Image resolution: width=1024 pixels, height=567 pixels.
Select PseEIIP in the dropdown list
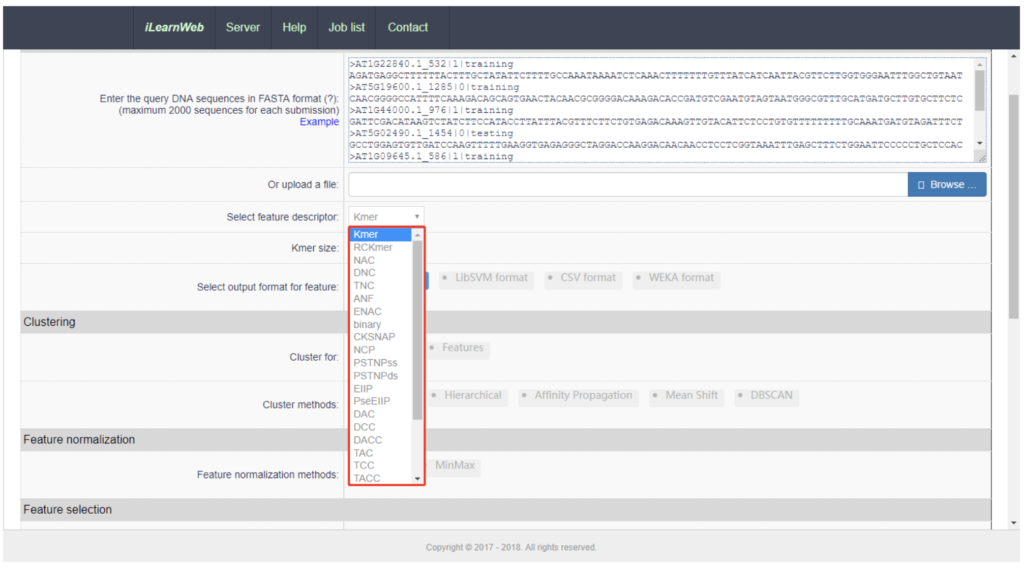point(371,401)
